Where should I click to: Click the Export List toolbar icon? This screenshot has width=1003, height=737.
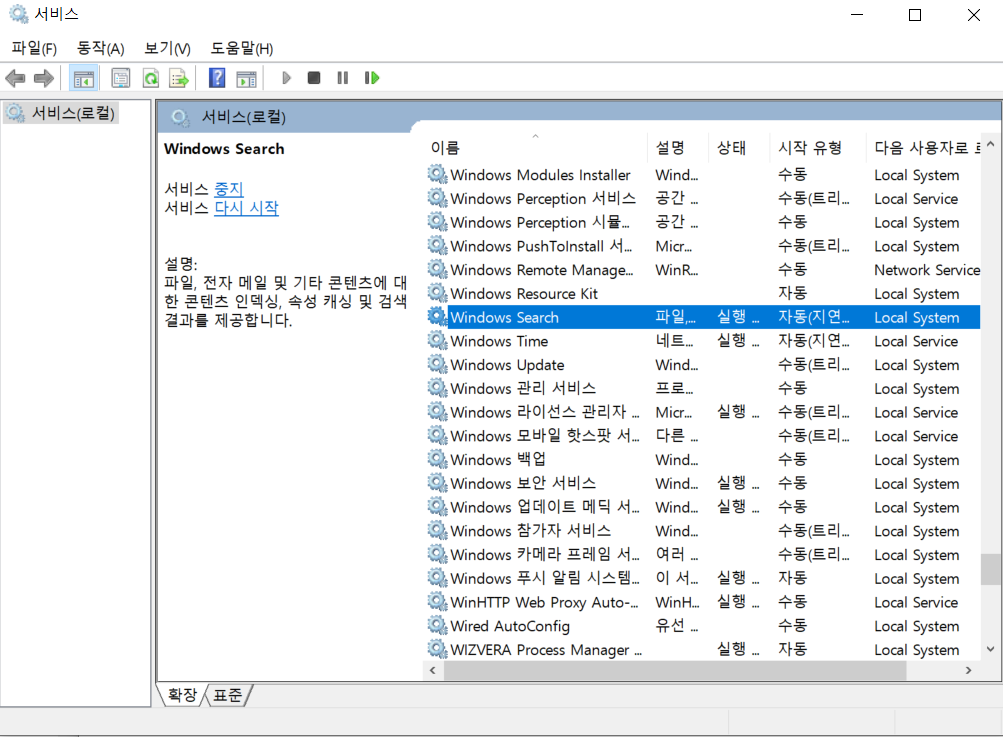click(178, 78)
